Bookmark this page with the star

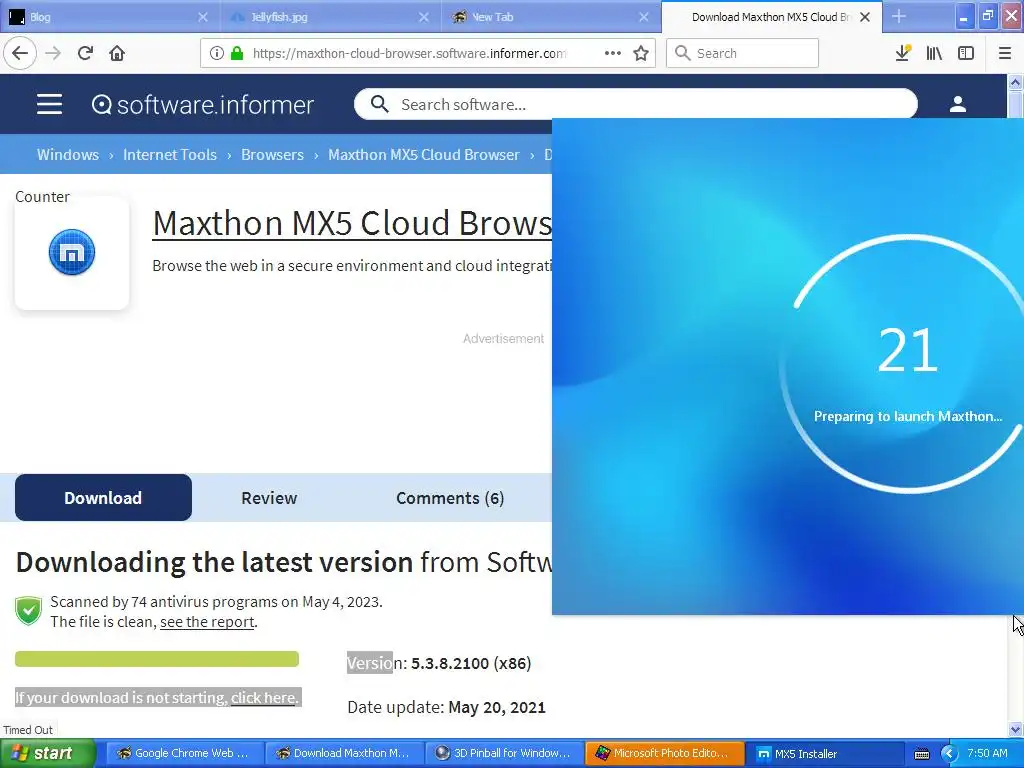coord(641,53)
